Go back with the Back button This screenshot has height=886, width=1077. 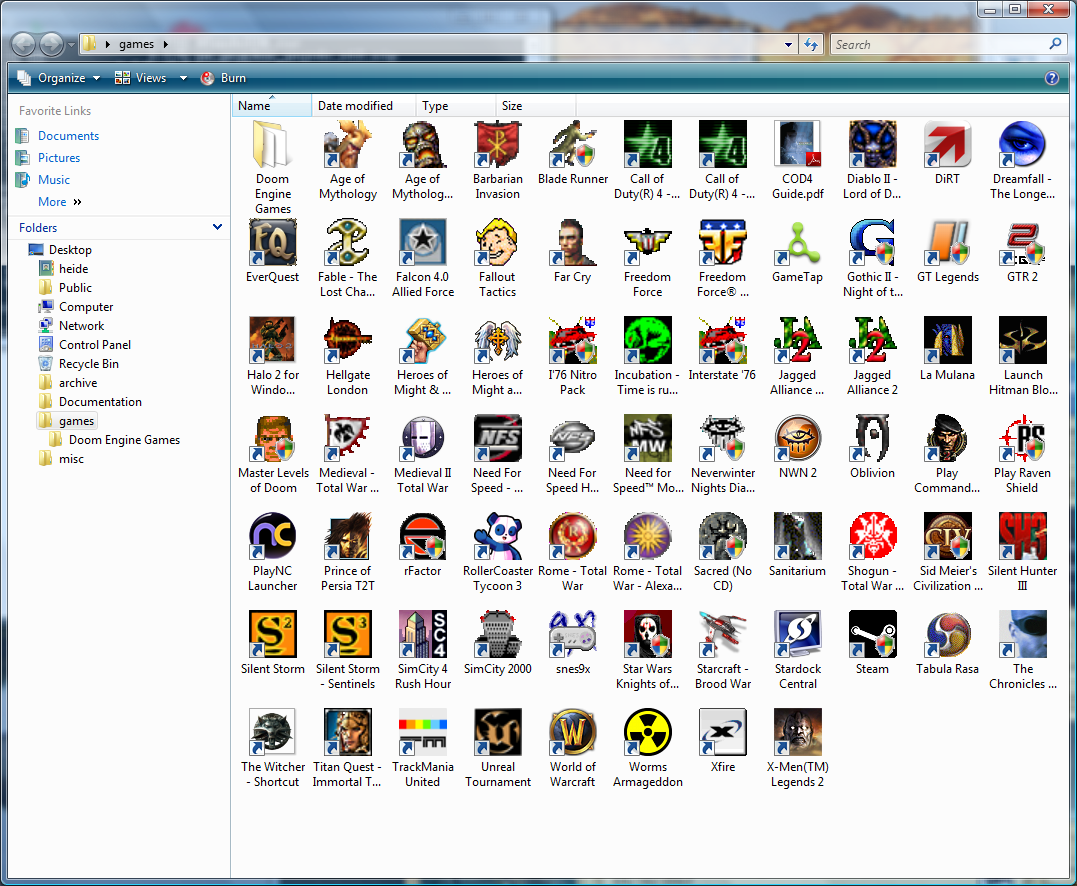point(23,45)
